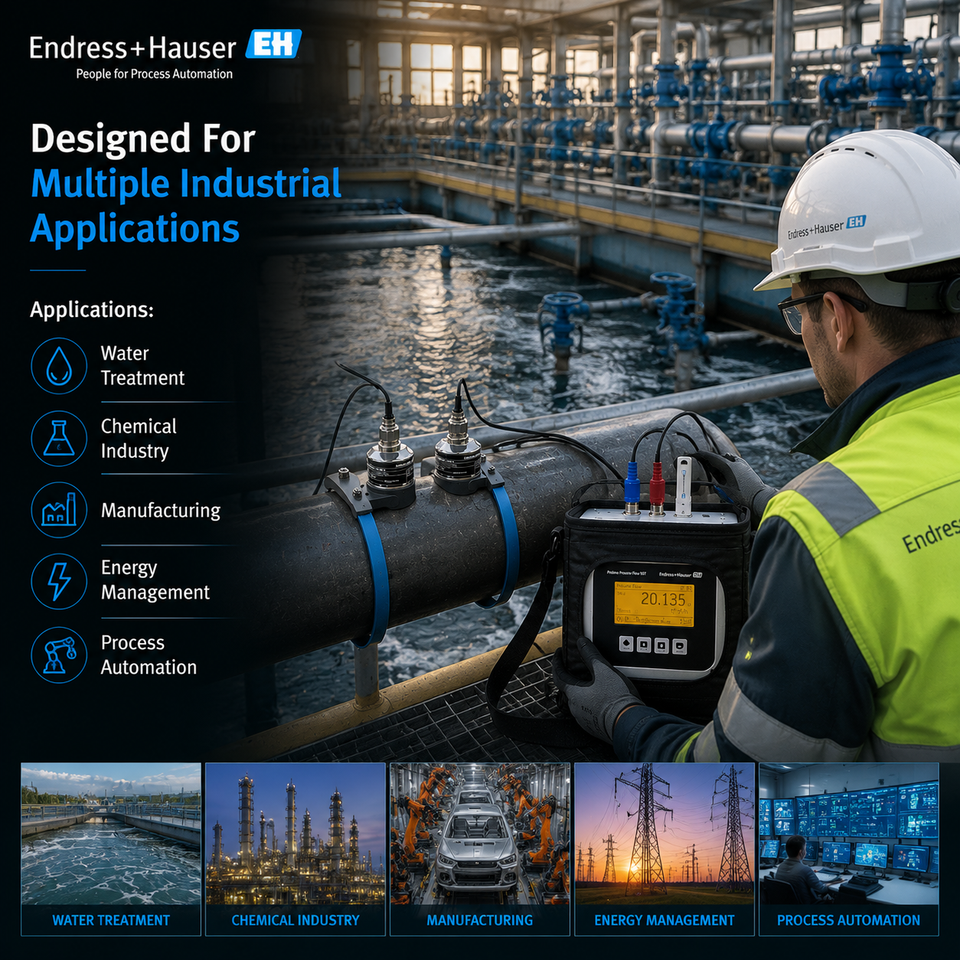Open the chemical refinery towers thumbnail
960x960 pixels.
(x=295, y=834)
